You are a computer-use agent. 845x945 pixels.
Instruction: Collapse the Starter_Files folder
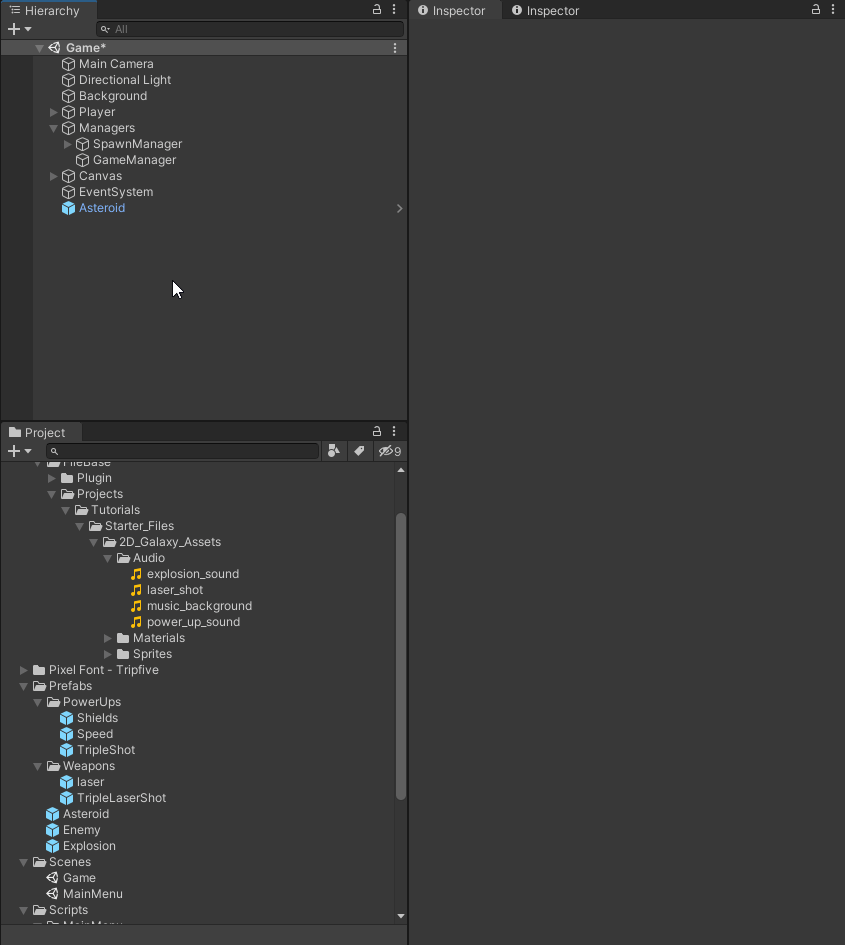[x=80, y=526]
